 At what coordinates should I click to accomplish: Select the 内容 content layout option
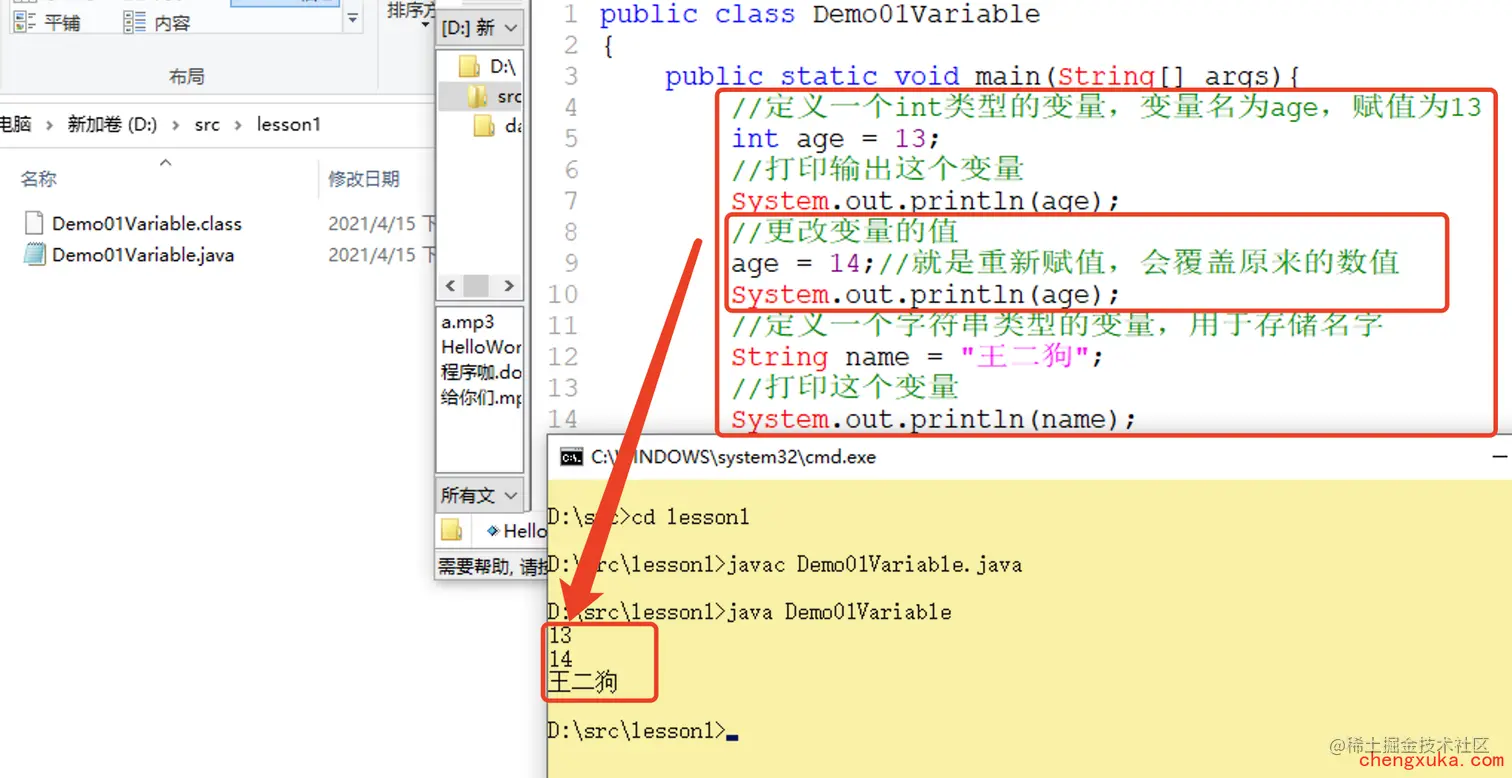157,22
